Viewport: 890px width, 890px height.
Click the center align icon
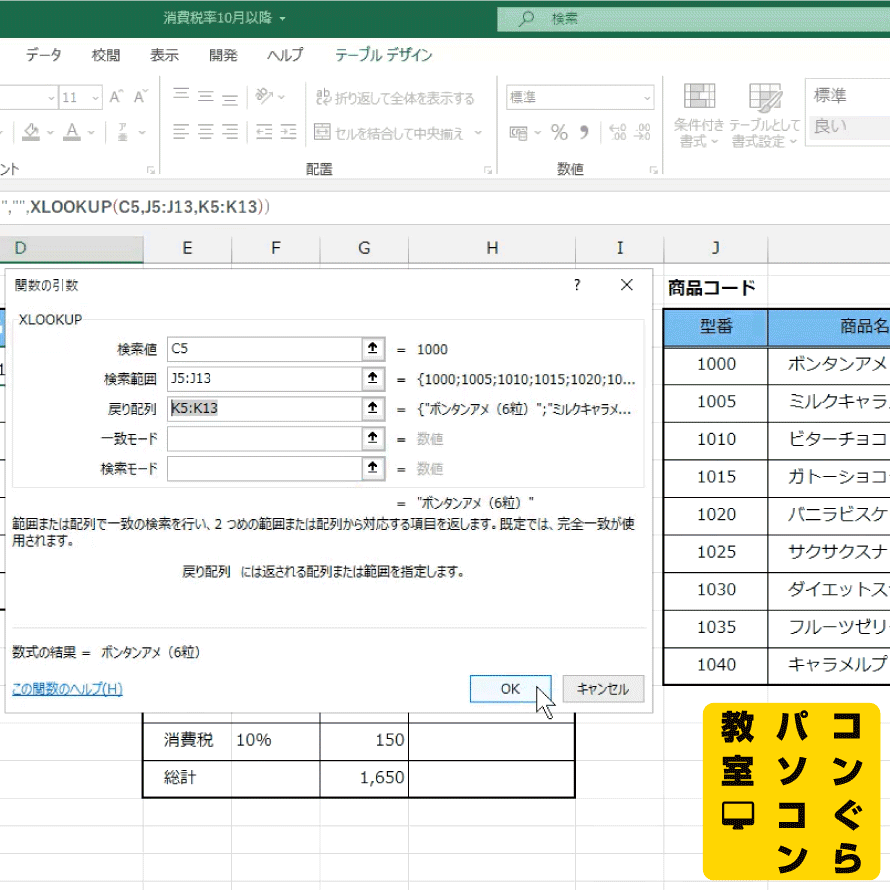coord(206,132)
